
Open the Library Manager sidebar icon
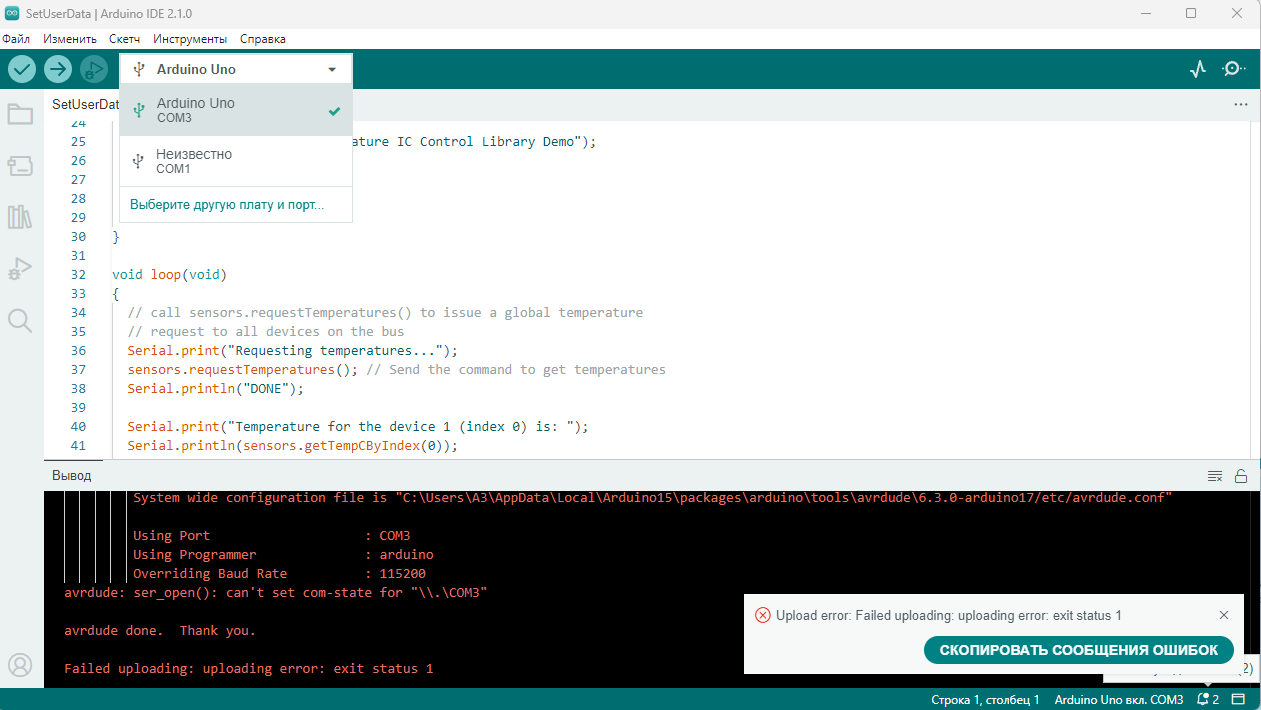point(20,217)
